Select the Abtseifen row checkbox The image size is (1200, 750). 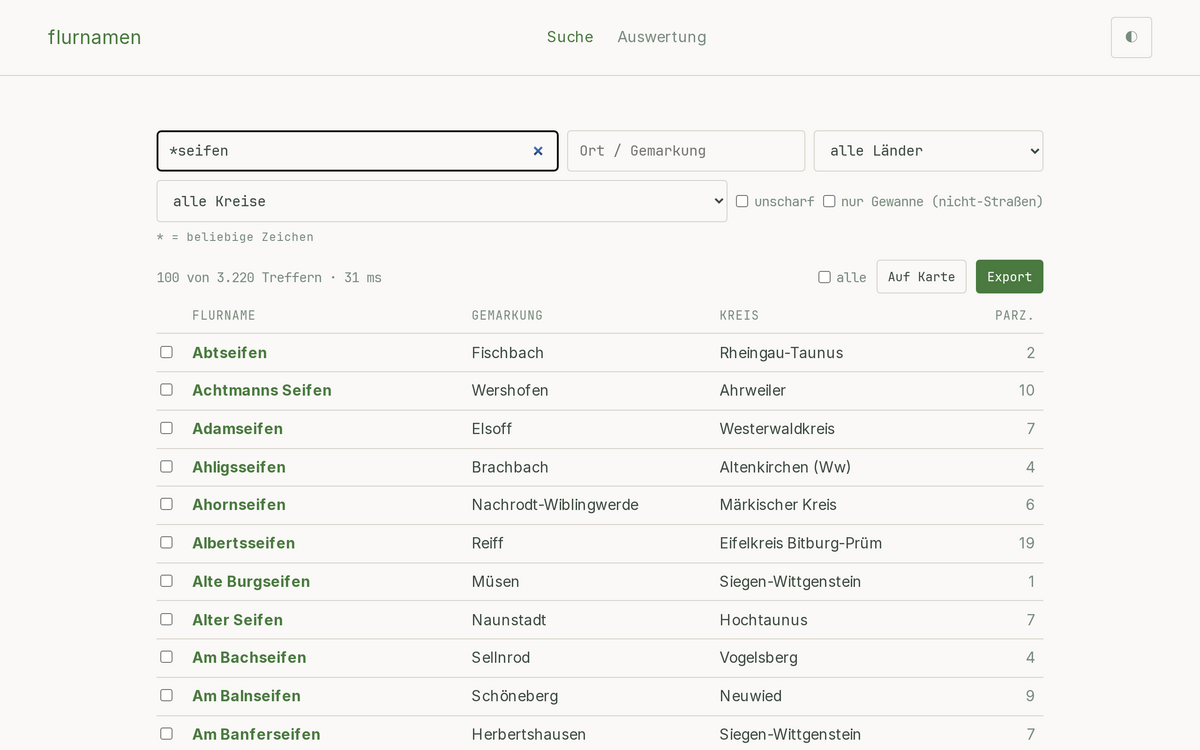[x=166, y=352]
